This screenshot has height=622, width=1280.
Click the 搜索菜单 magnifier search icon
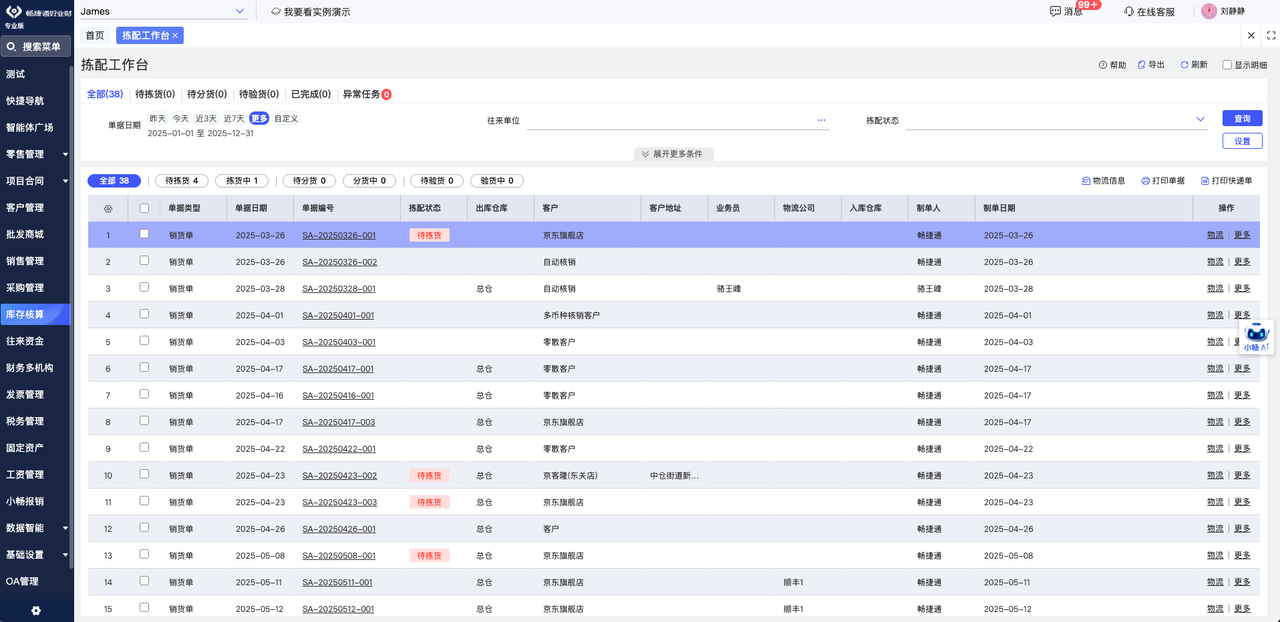12,46
